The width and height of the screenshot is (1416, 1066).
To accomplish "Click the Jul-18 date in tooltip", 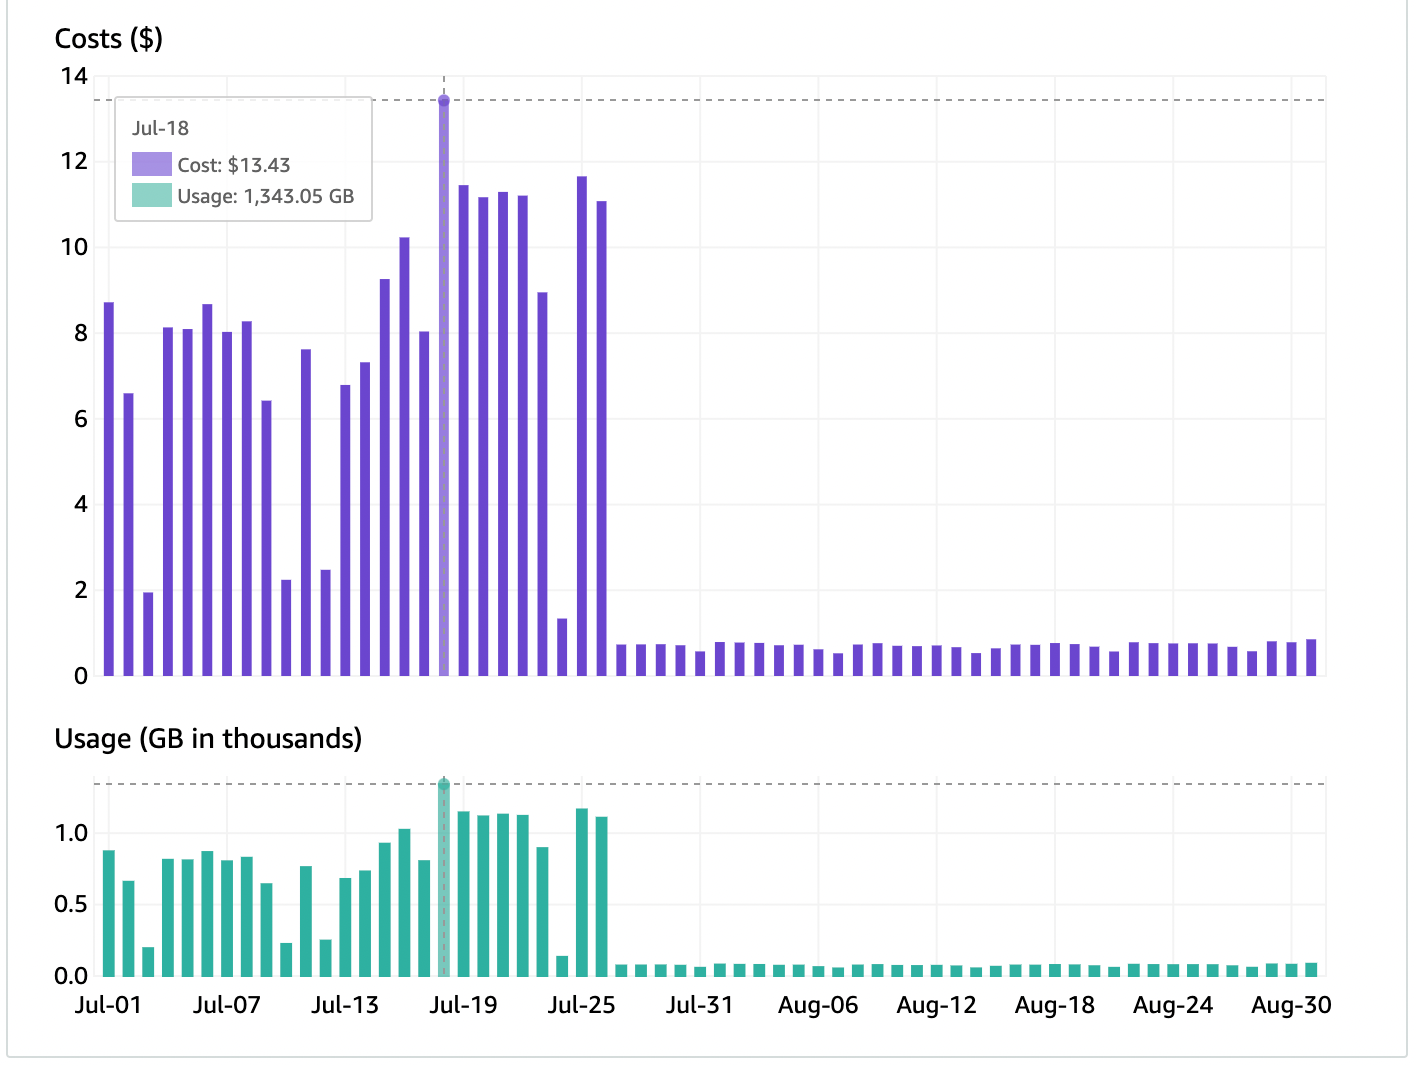I will coord(160,128).
